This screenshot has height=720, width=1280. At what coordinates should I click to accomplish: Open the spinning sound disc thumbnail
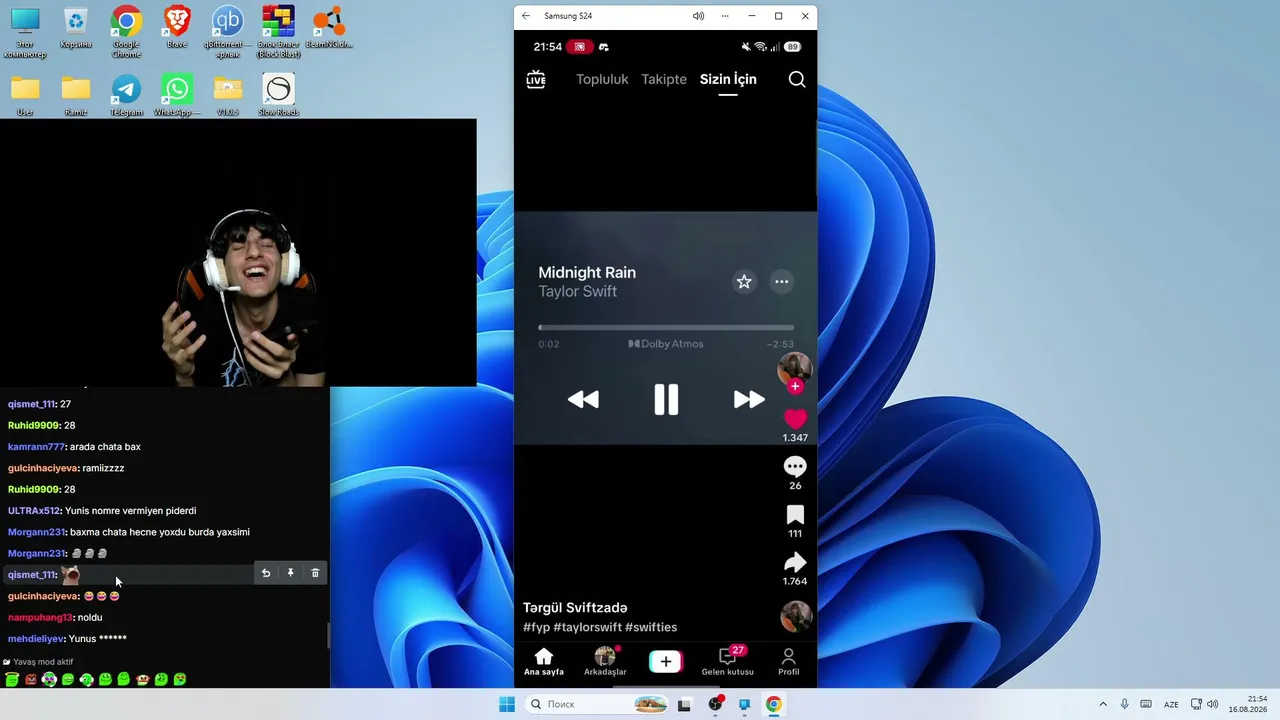click(x=796, y=617)
